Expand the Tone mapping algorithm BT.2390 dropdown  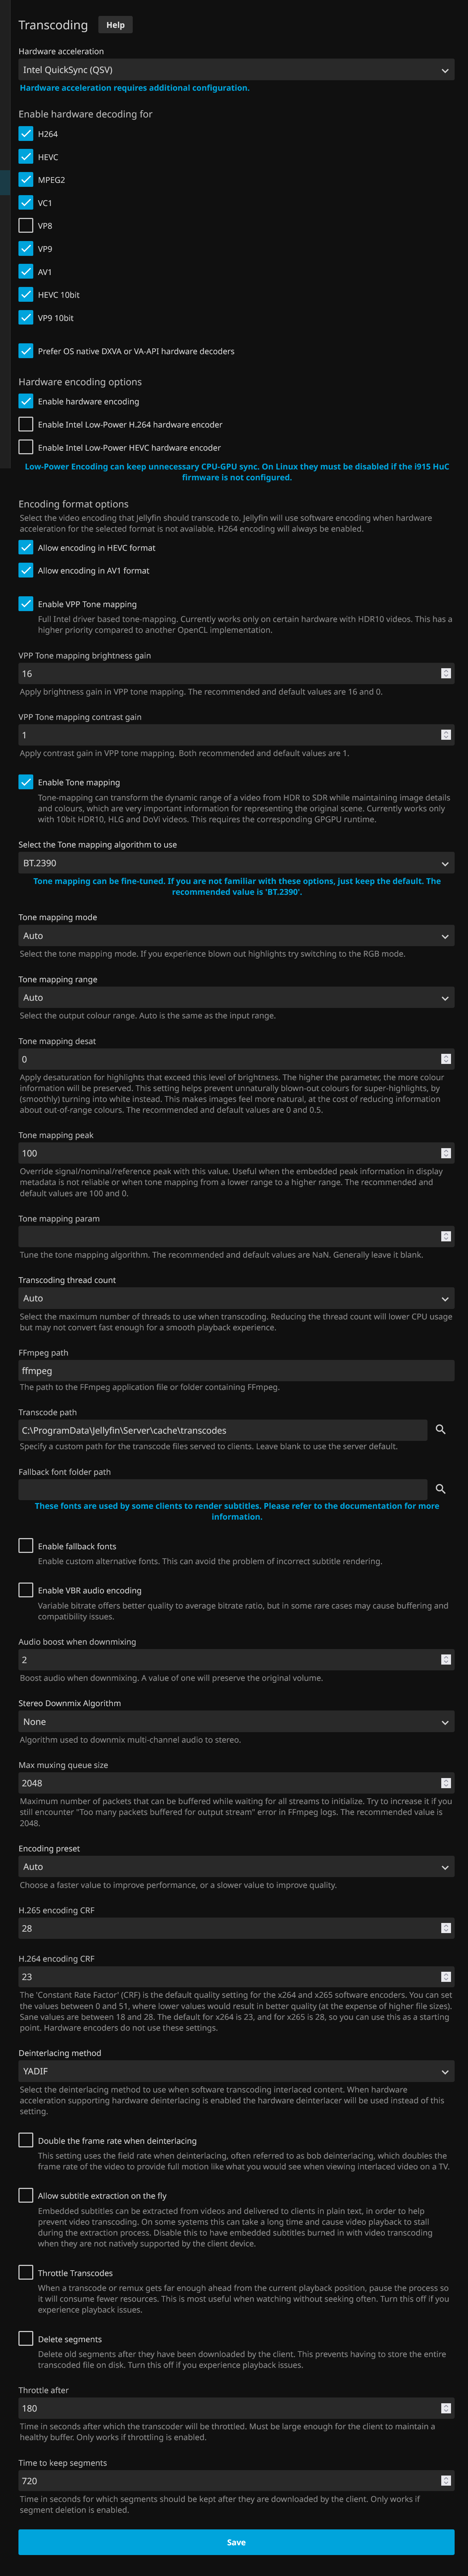[x=236, y=863]
